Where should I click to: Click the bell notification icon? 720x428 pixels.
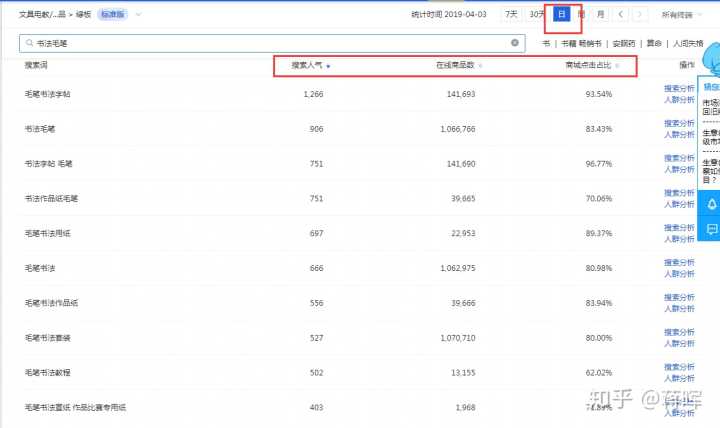click(x=711, y=204)
